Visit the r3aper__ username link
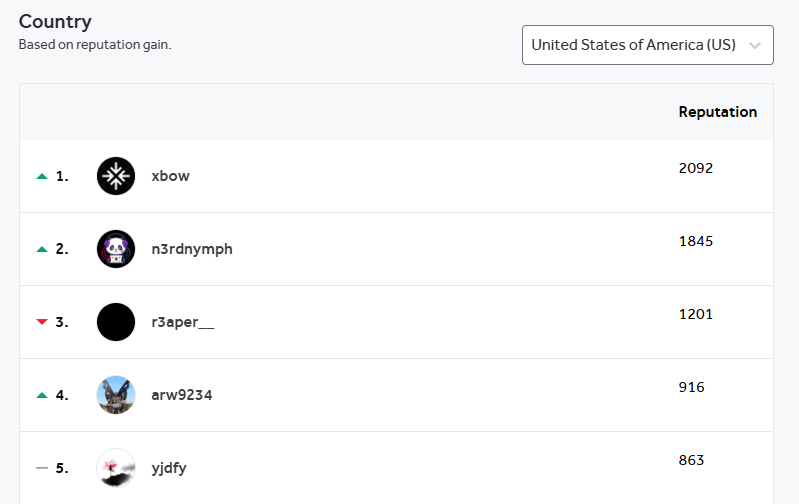The image size is (799, 504). pyautogui.click(x=183, y=322)
